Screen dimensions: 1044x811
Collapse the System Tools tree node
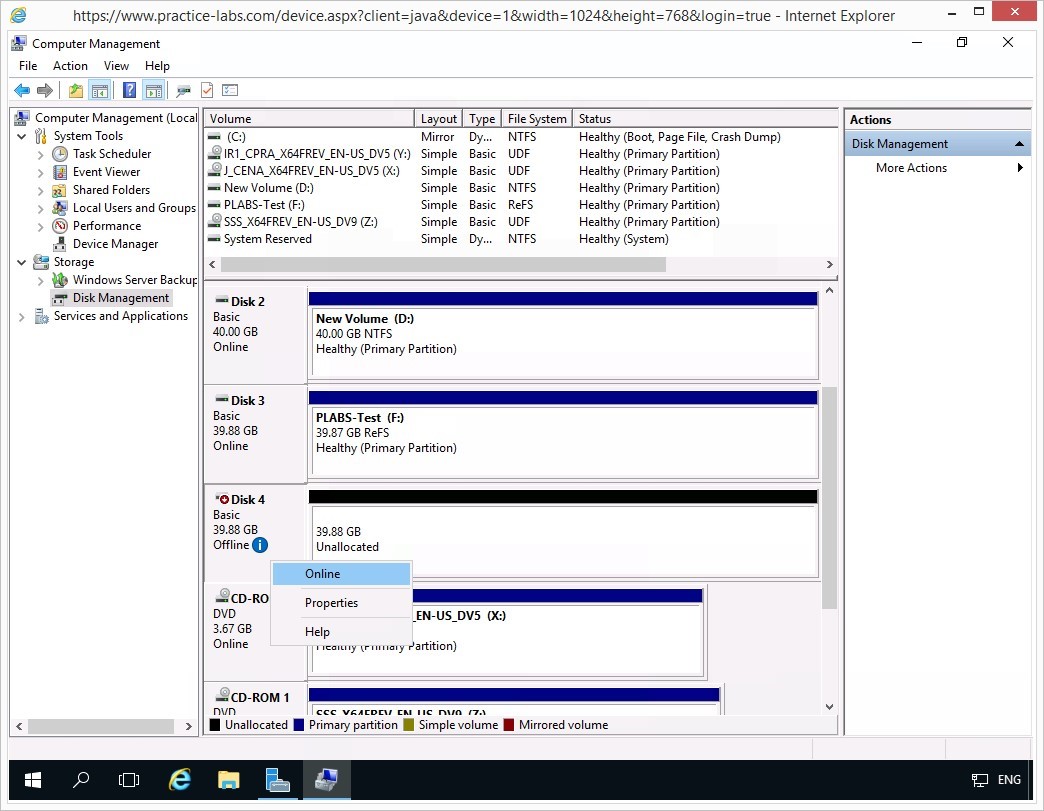(22, 136)
